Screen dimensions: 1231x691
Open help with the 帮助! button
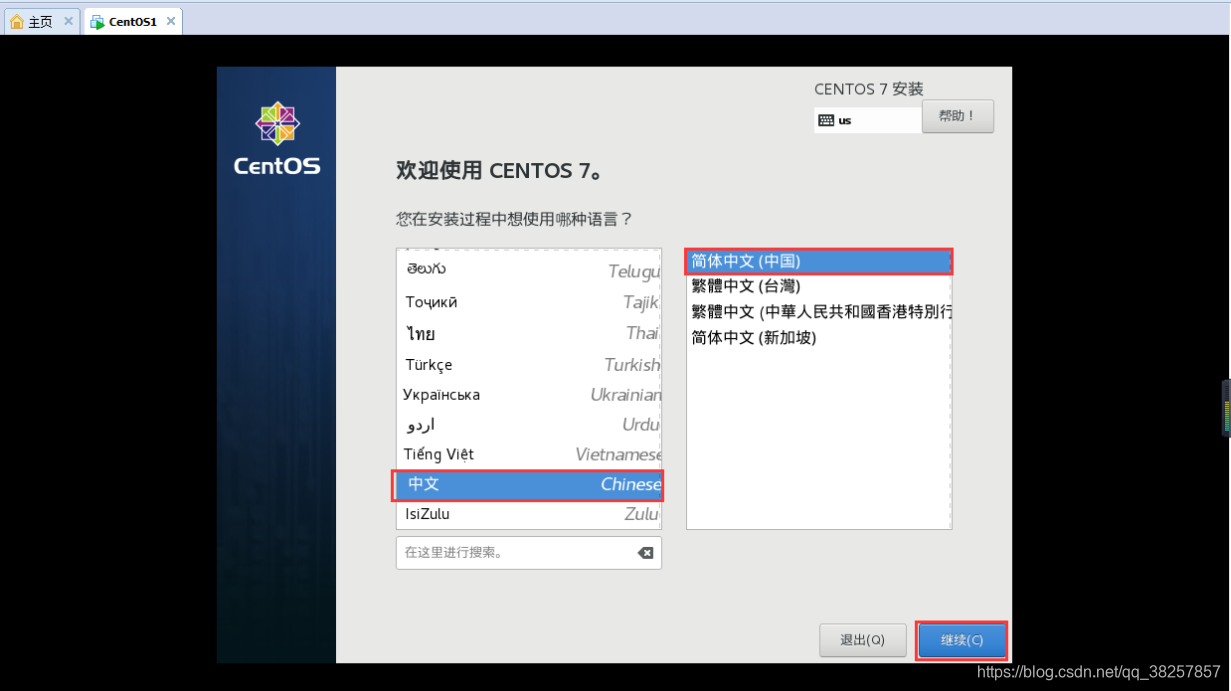click(957, 116)
